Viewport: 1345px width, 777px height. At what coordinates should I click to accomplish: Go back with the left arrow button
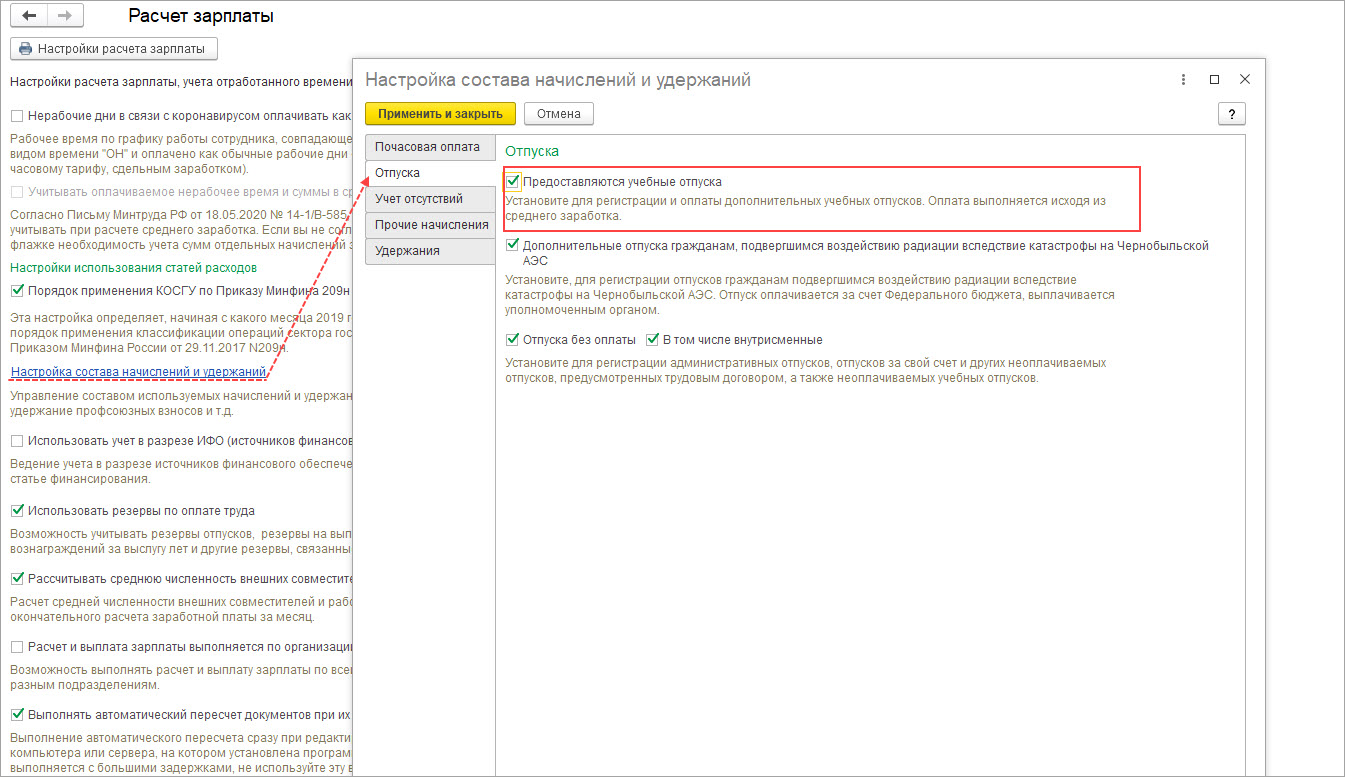tap(28, 16)
